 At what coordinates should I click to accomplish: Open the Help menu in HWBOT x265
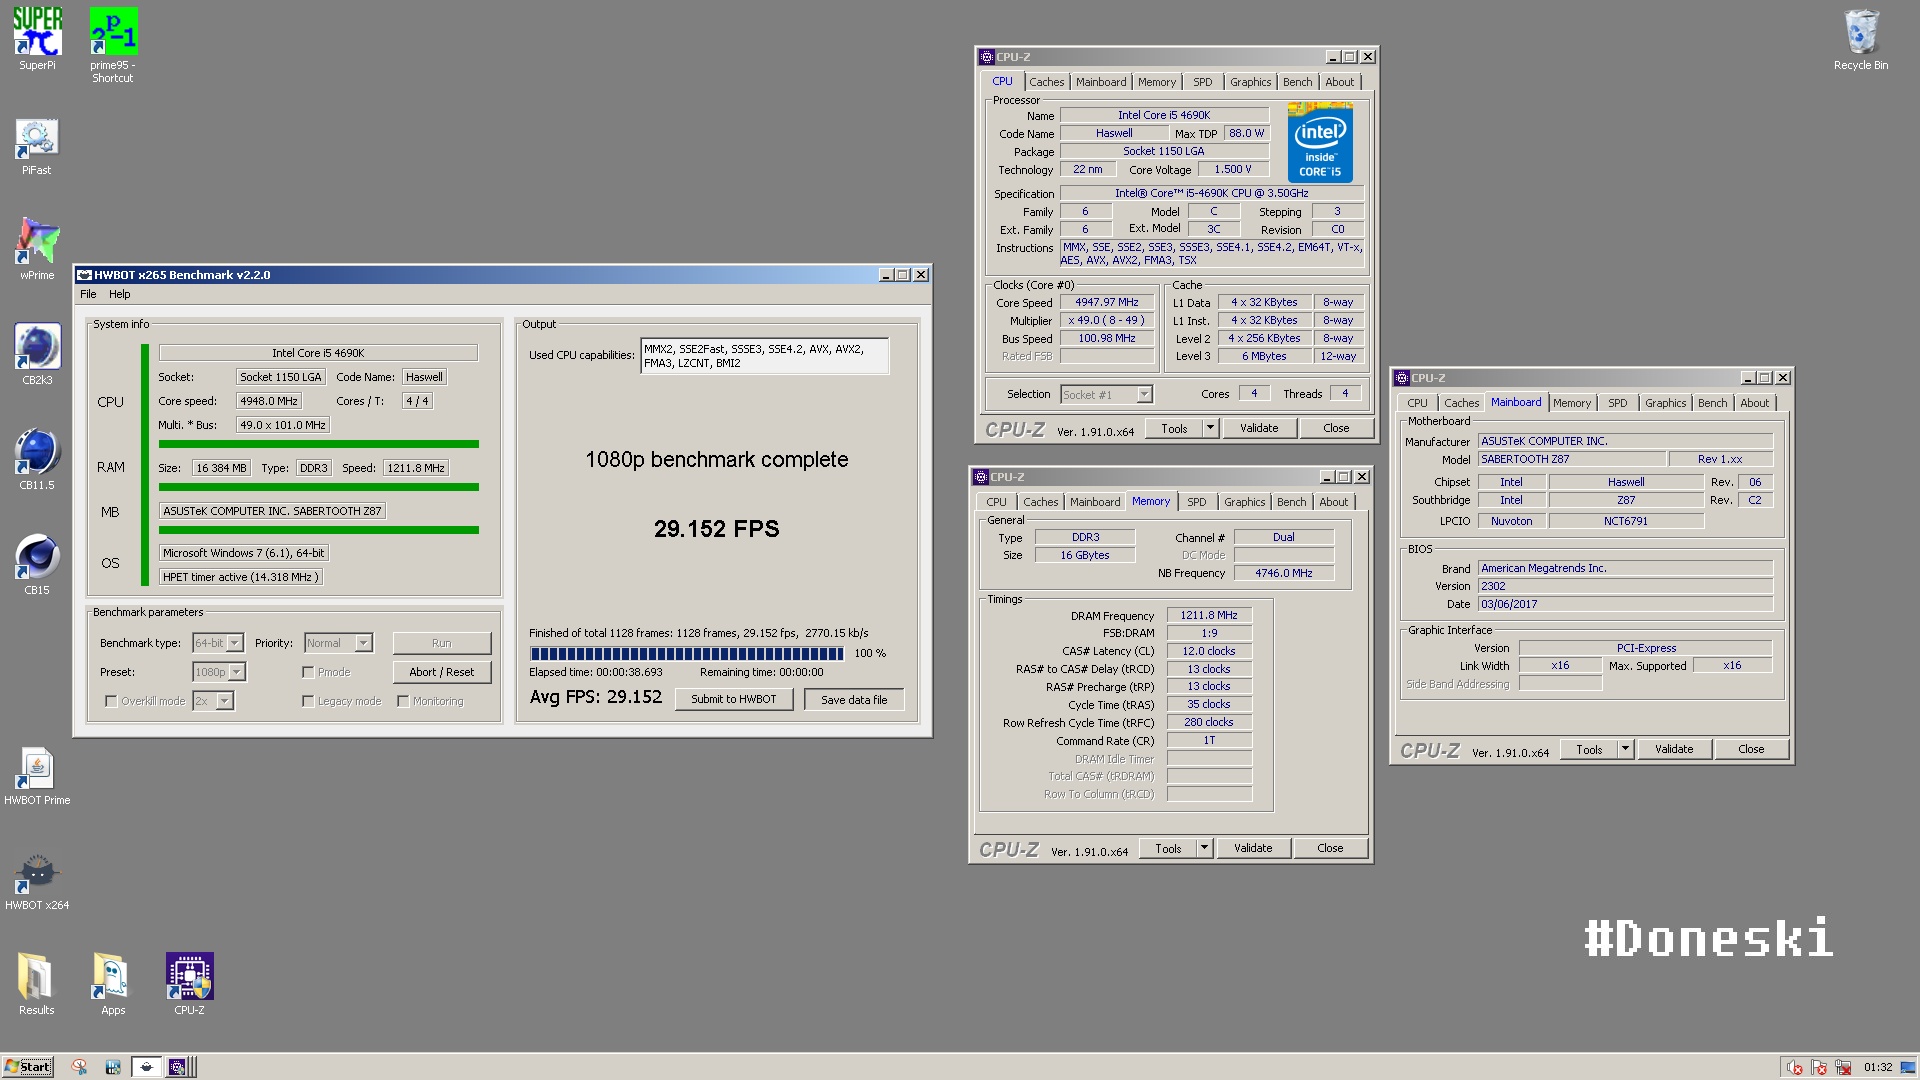[x=120, y=294]
